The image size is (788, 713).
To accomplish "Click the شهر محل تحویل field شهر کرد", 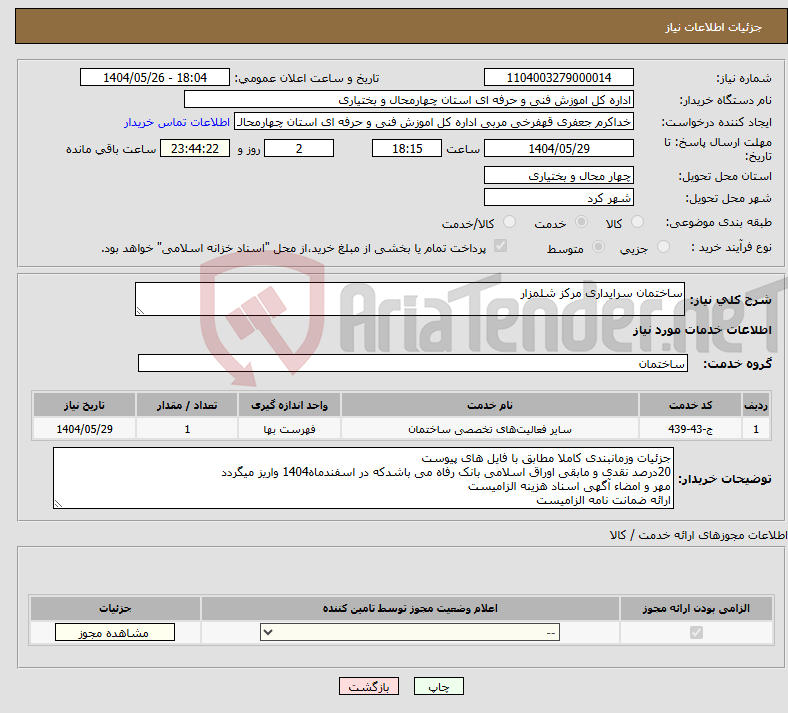I will (x=558, y=197).
